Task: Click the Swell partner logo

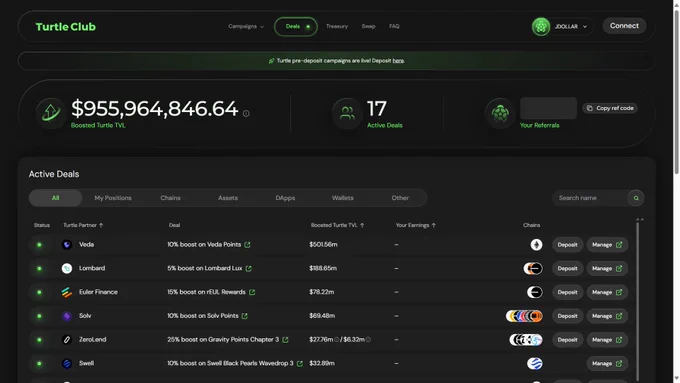Action: click(x=67, y=363)
